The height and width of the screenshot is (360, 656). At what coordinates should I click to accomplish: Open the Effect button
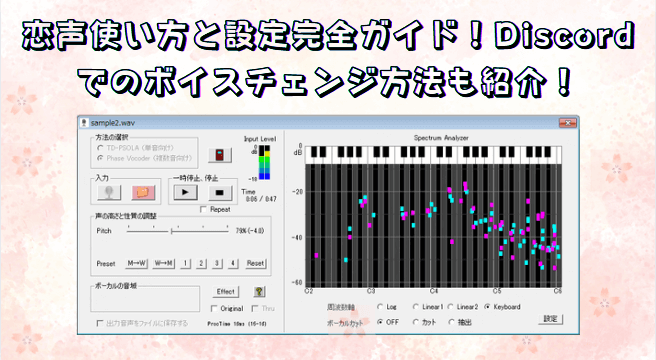(x=226, y=292)
